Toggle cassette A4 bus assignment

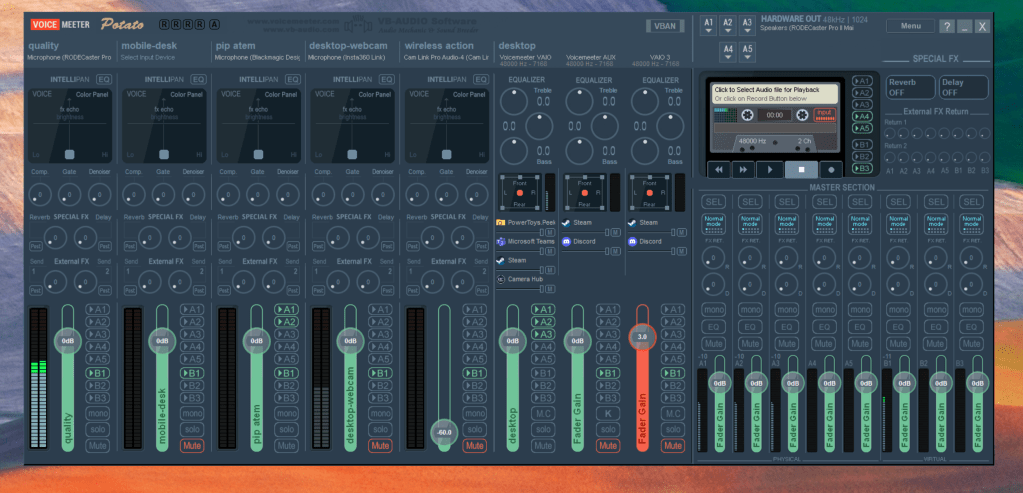(x=862, y=116)
